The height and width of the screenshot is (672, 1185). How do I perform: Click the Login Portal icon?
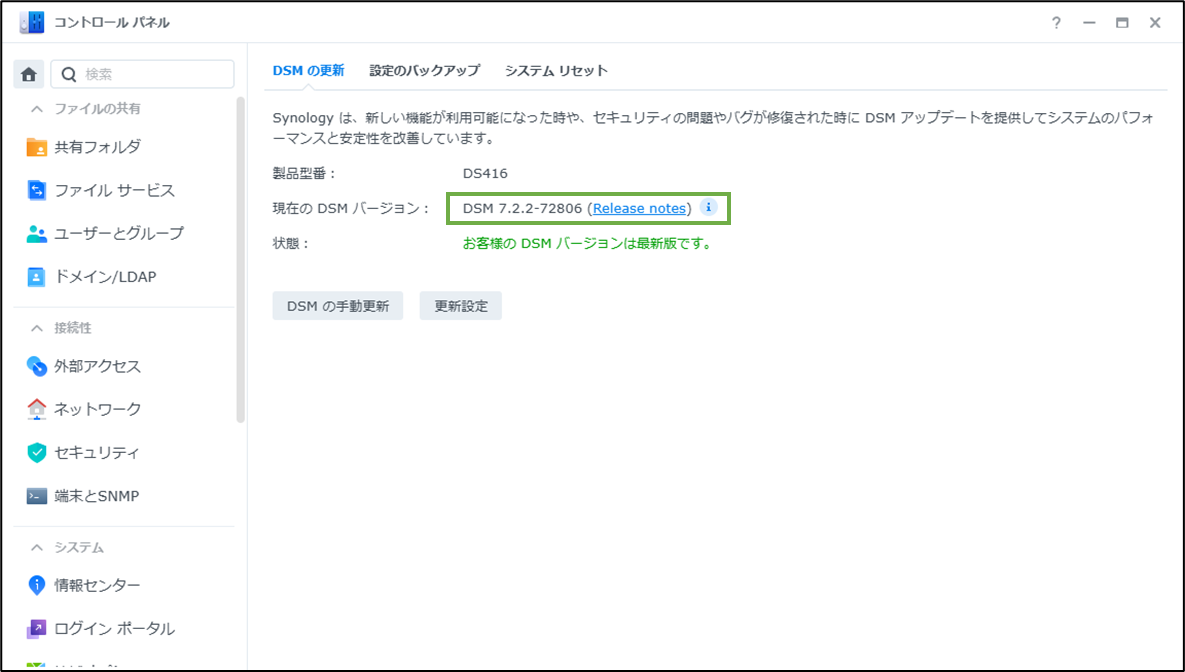pyautogui.click(x=36, y=628)
